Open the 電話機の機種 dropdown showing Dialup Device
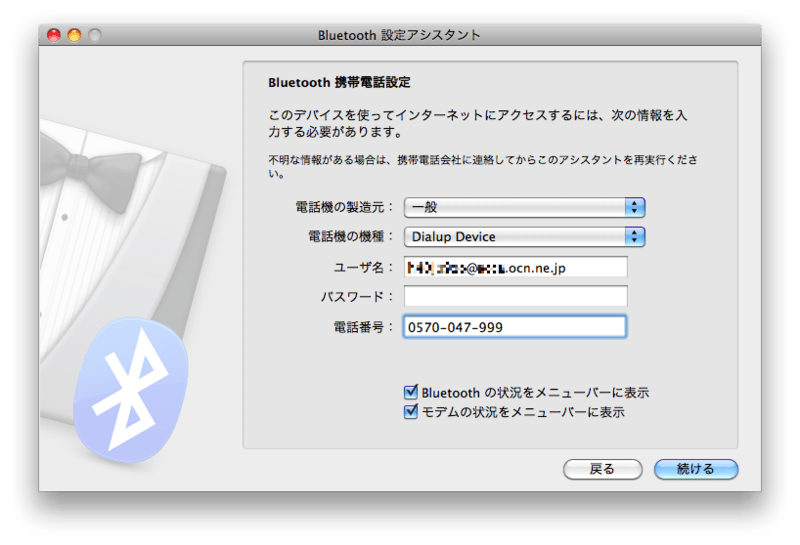The image size is (800, 545). (524, 237)
